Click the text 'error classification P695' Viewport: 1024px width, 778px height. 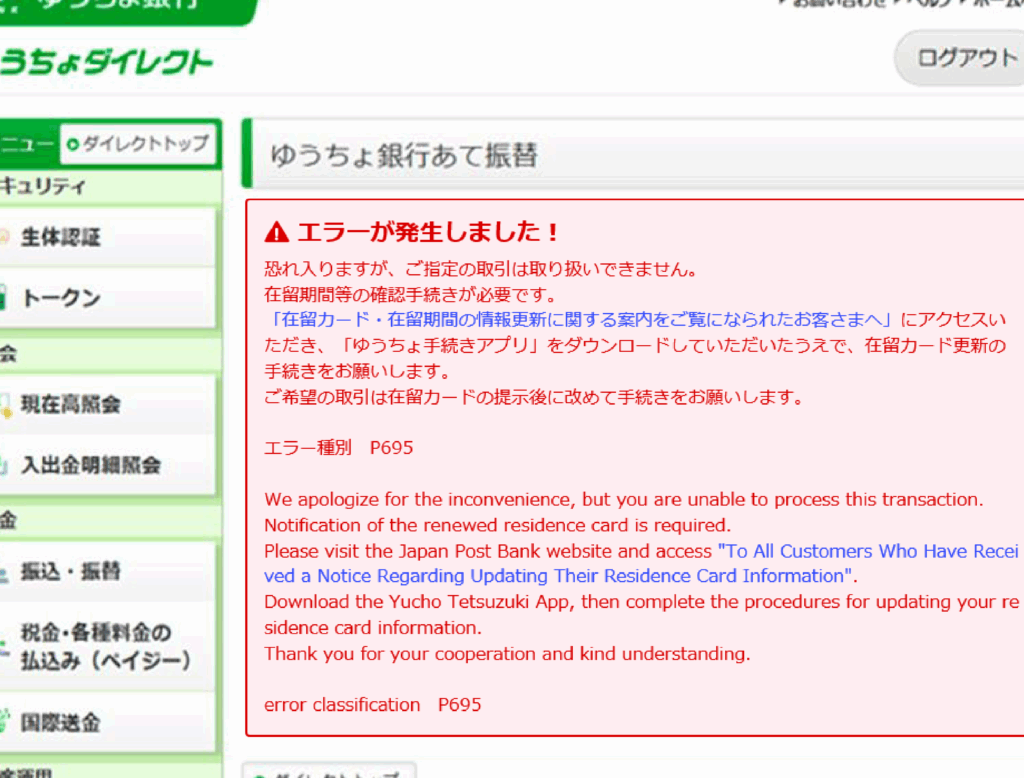(x=372, y=705)
